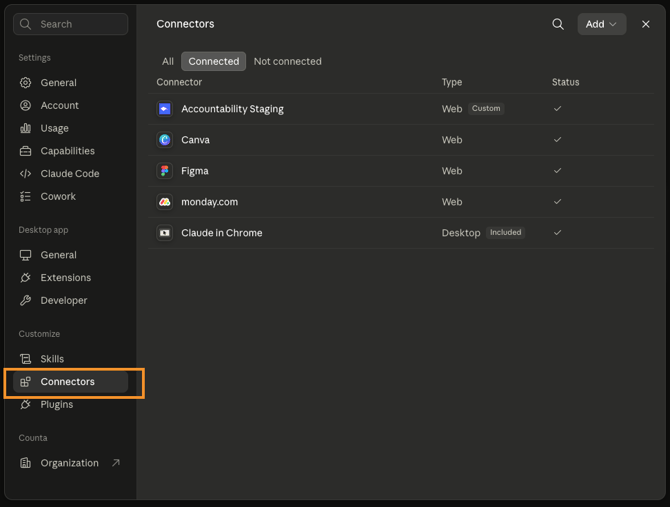This screenshot has height=507, width=670.
Task: Focus the sidebar Search field
Action: click(71, 24)
